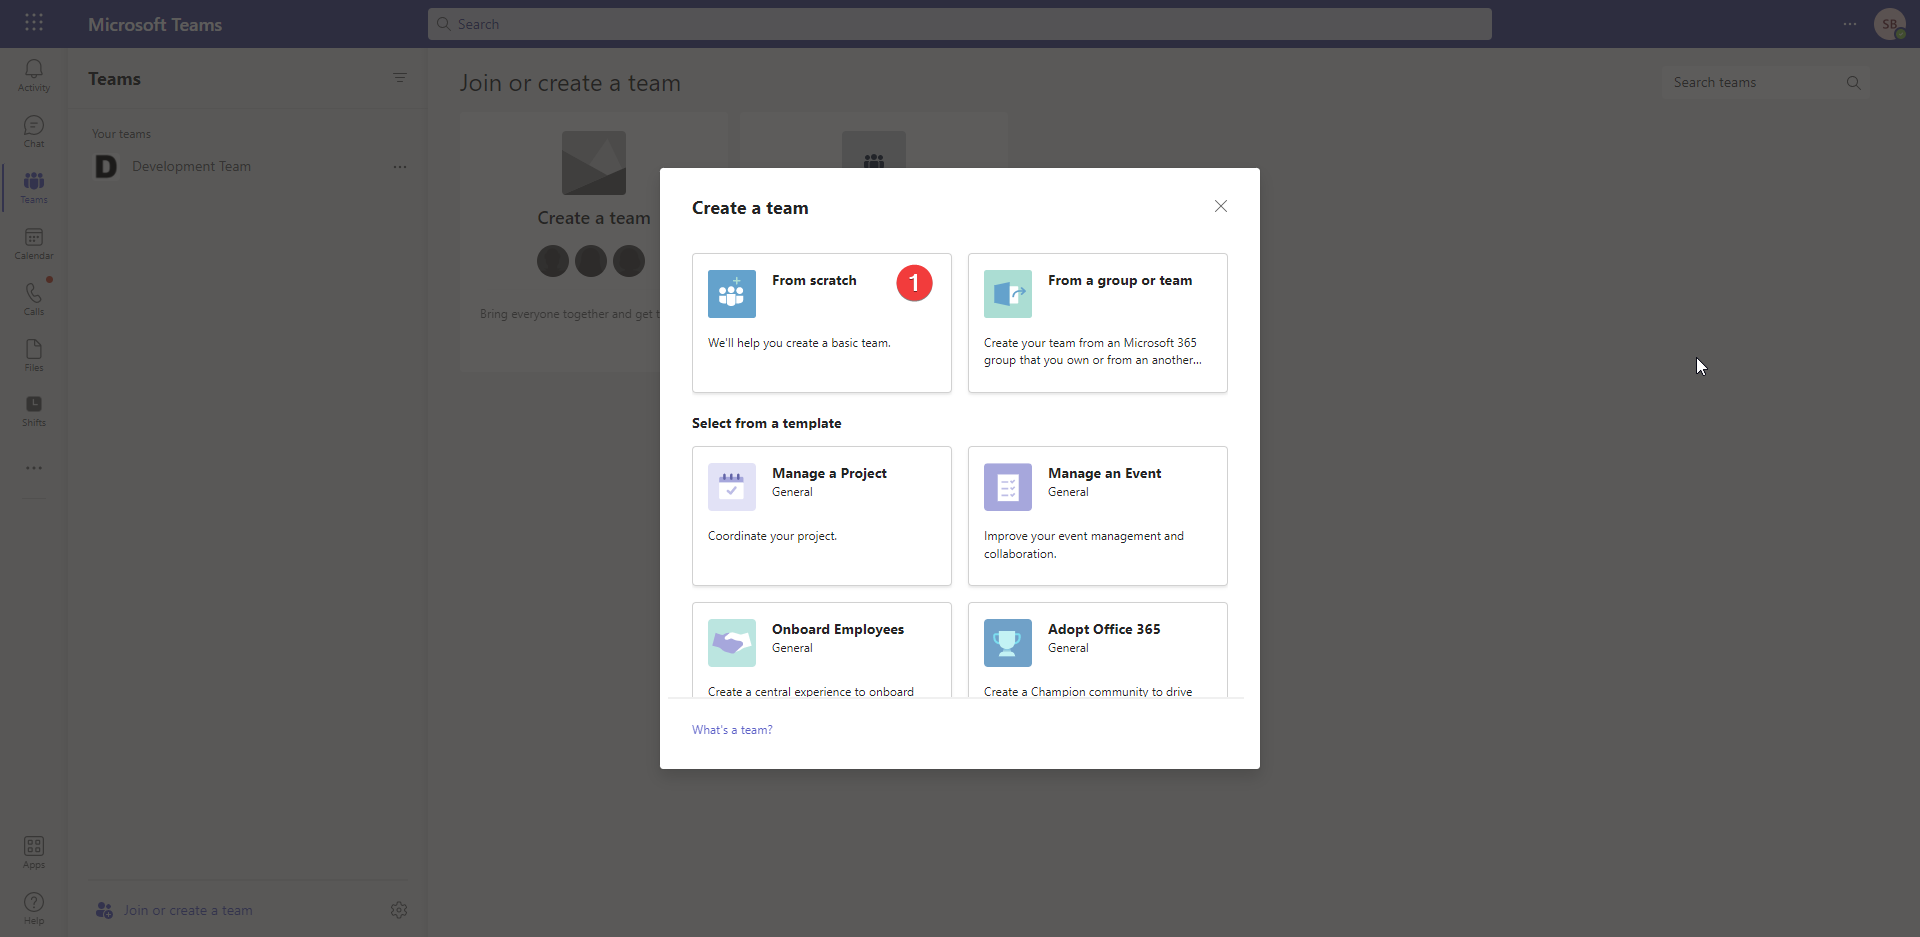The image size is (1920, 937).
Task: Open the SB profile avatar
Action: tap(1890, 24)
